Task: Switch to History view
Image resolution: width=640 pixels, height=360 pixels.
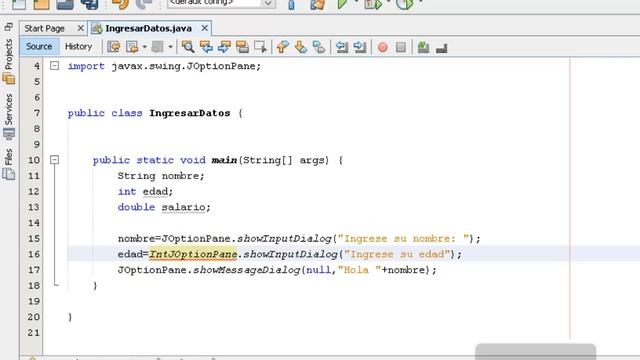Action: click(78, 47)
